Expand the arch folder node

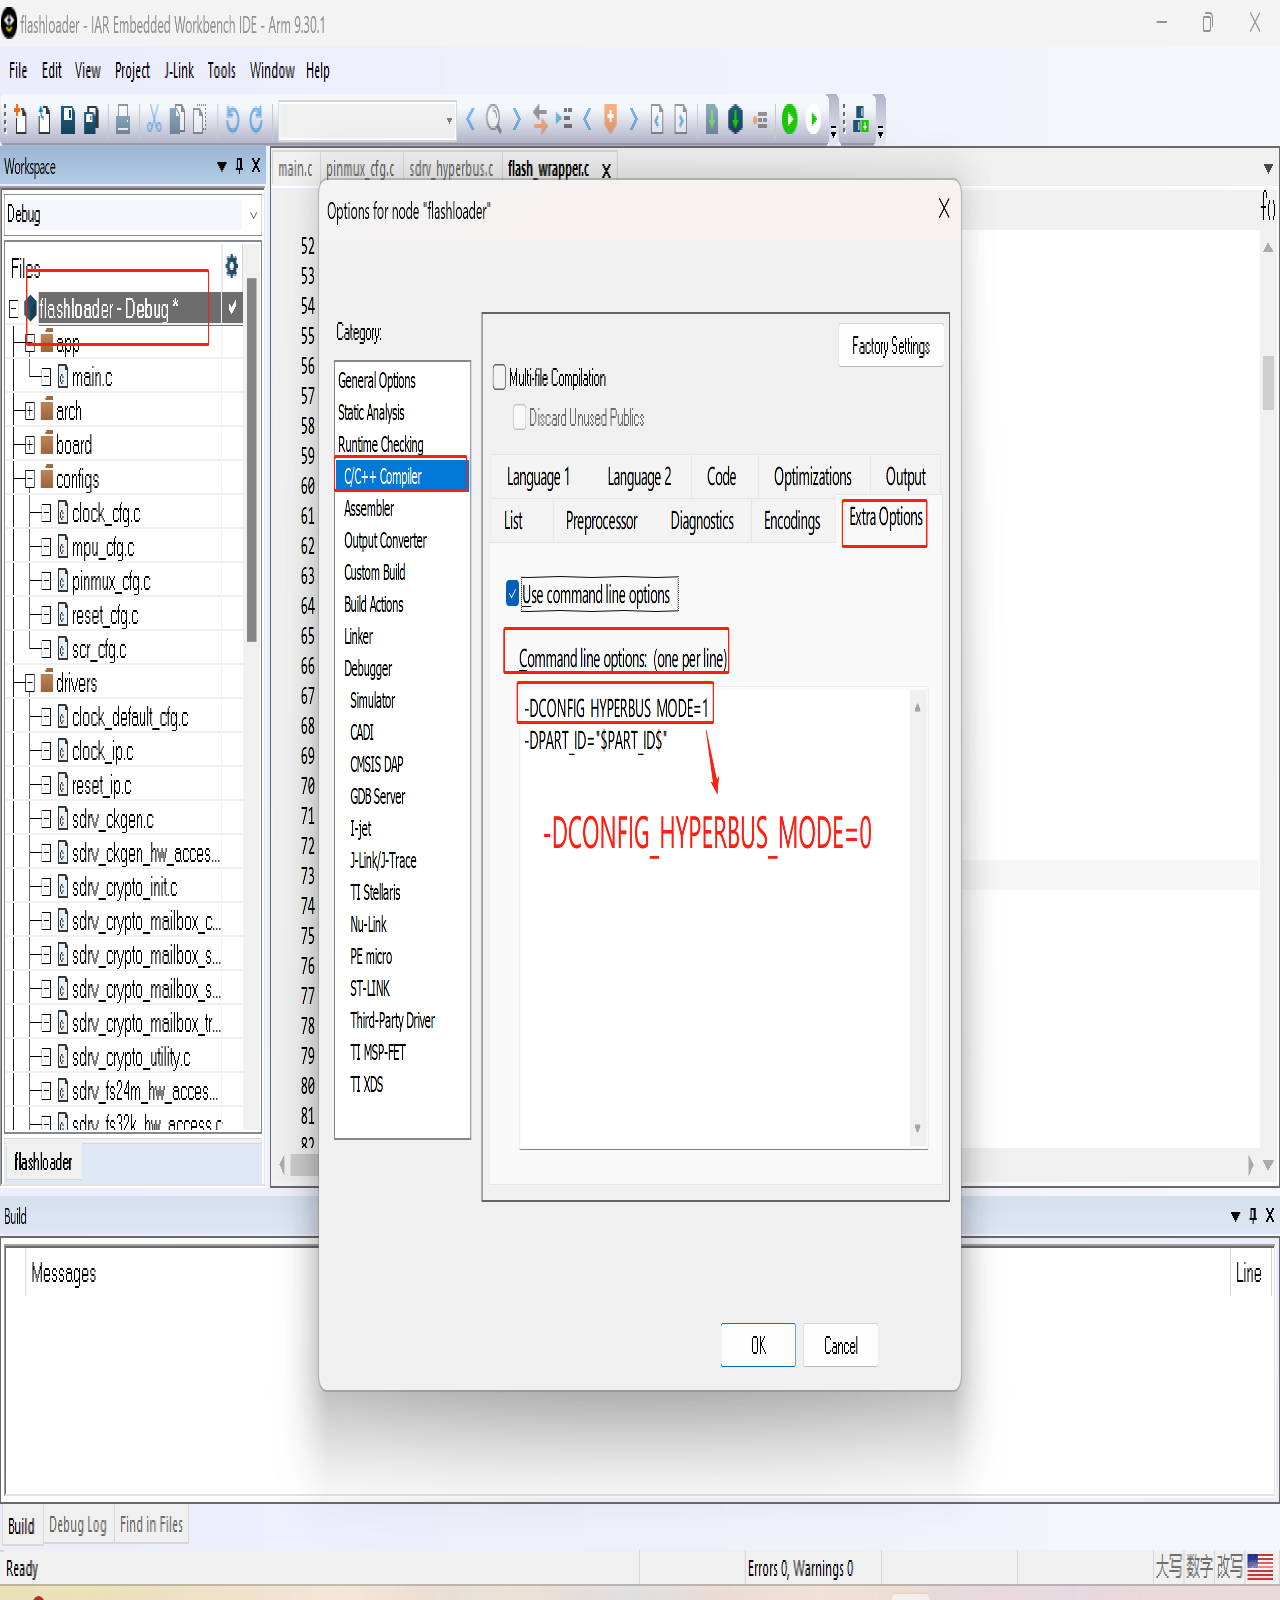point(30,412)
